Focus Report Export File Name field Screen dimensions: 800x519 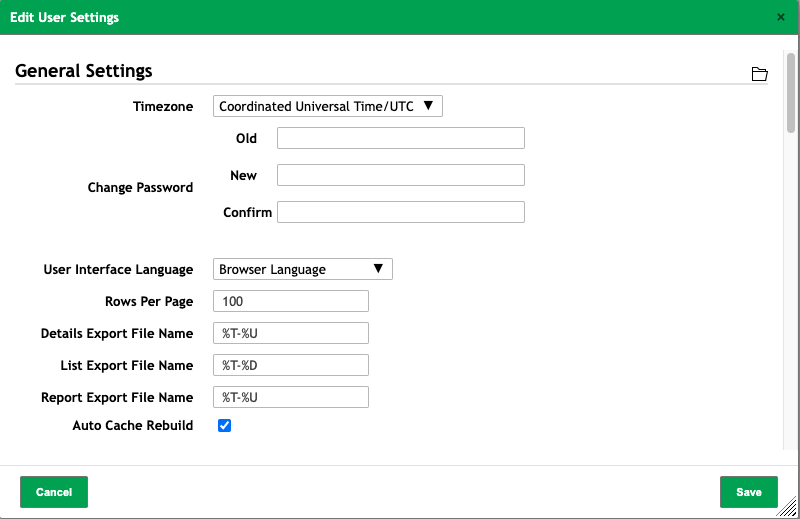(291, 397)
